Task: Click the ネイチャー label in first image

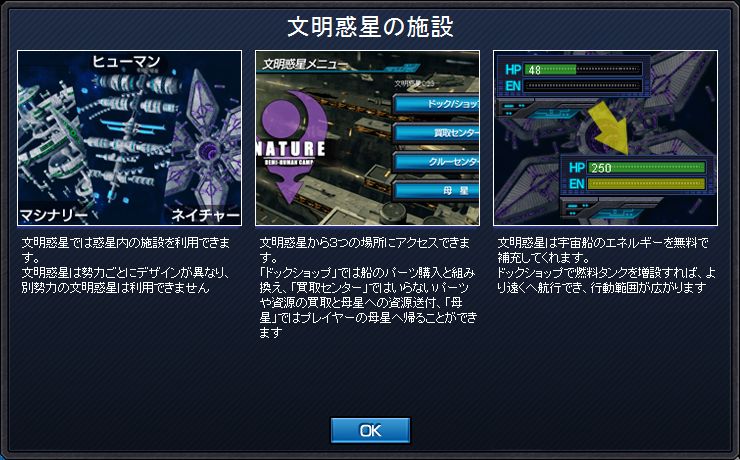Action: [x=205, y=215]
